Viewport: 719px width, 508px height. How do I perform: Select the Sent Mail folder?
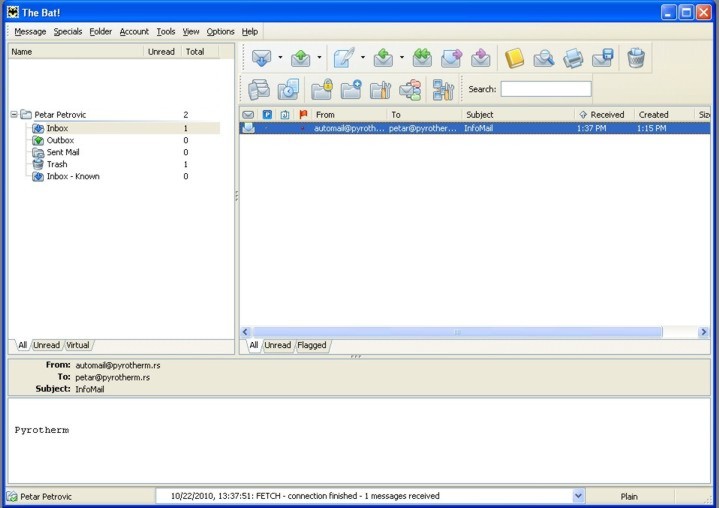63,152
